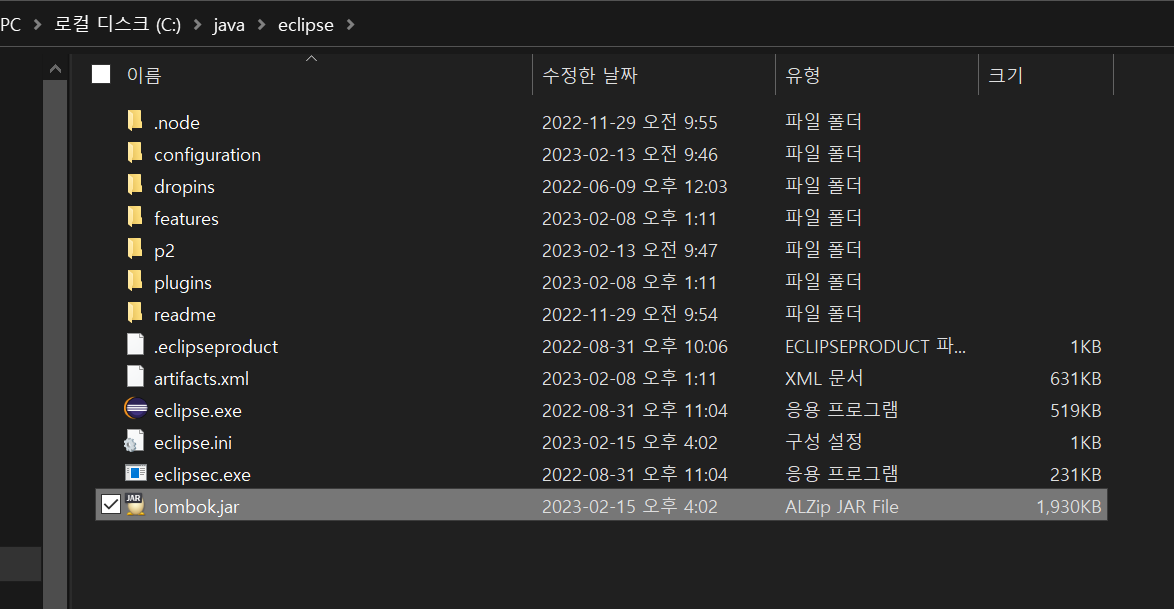This screenshot has width=1174, height=609.
Task: Click the ALZip JAR File type cell
Action: (x=842, y=506)
